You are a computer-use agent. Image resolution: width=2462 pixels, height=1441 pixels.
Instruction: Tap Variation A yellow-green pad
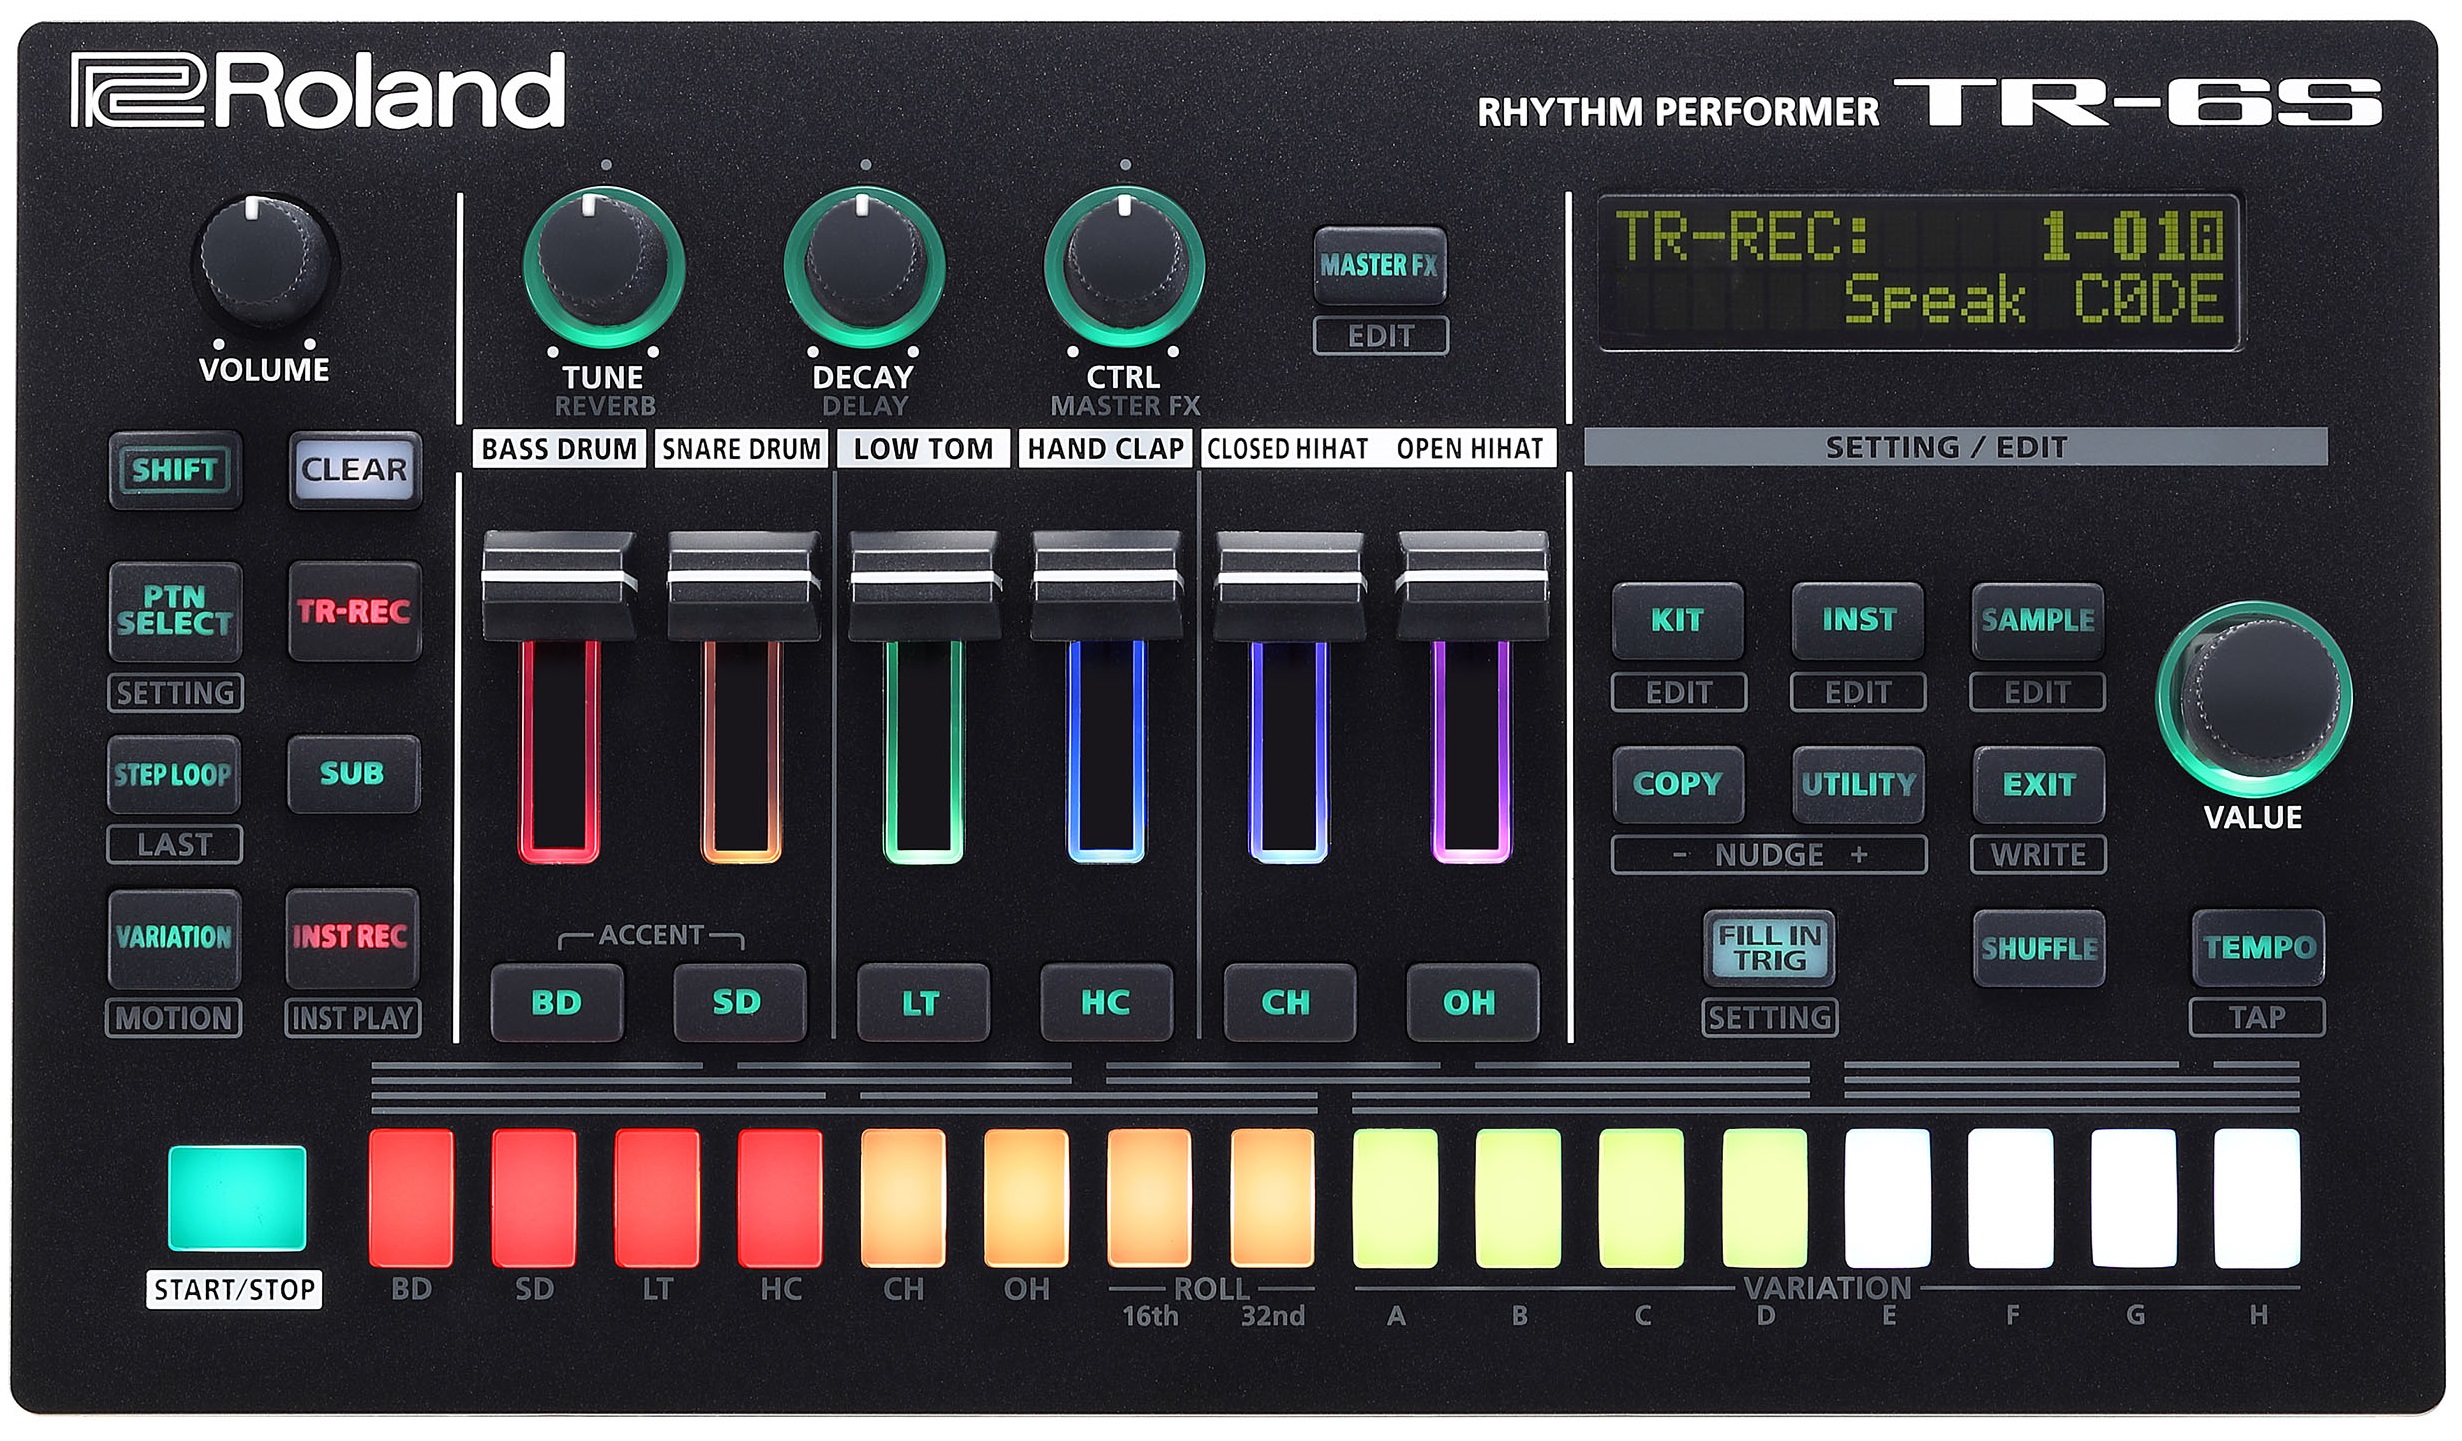(1395, 1198)
